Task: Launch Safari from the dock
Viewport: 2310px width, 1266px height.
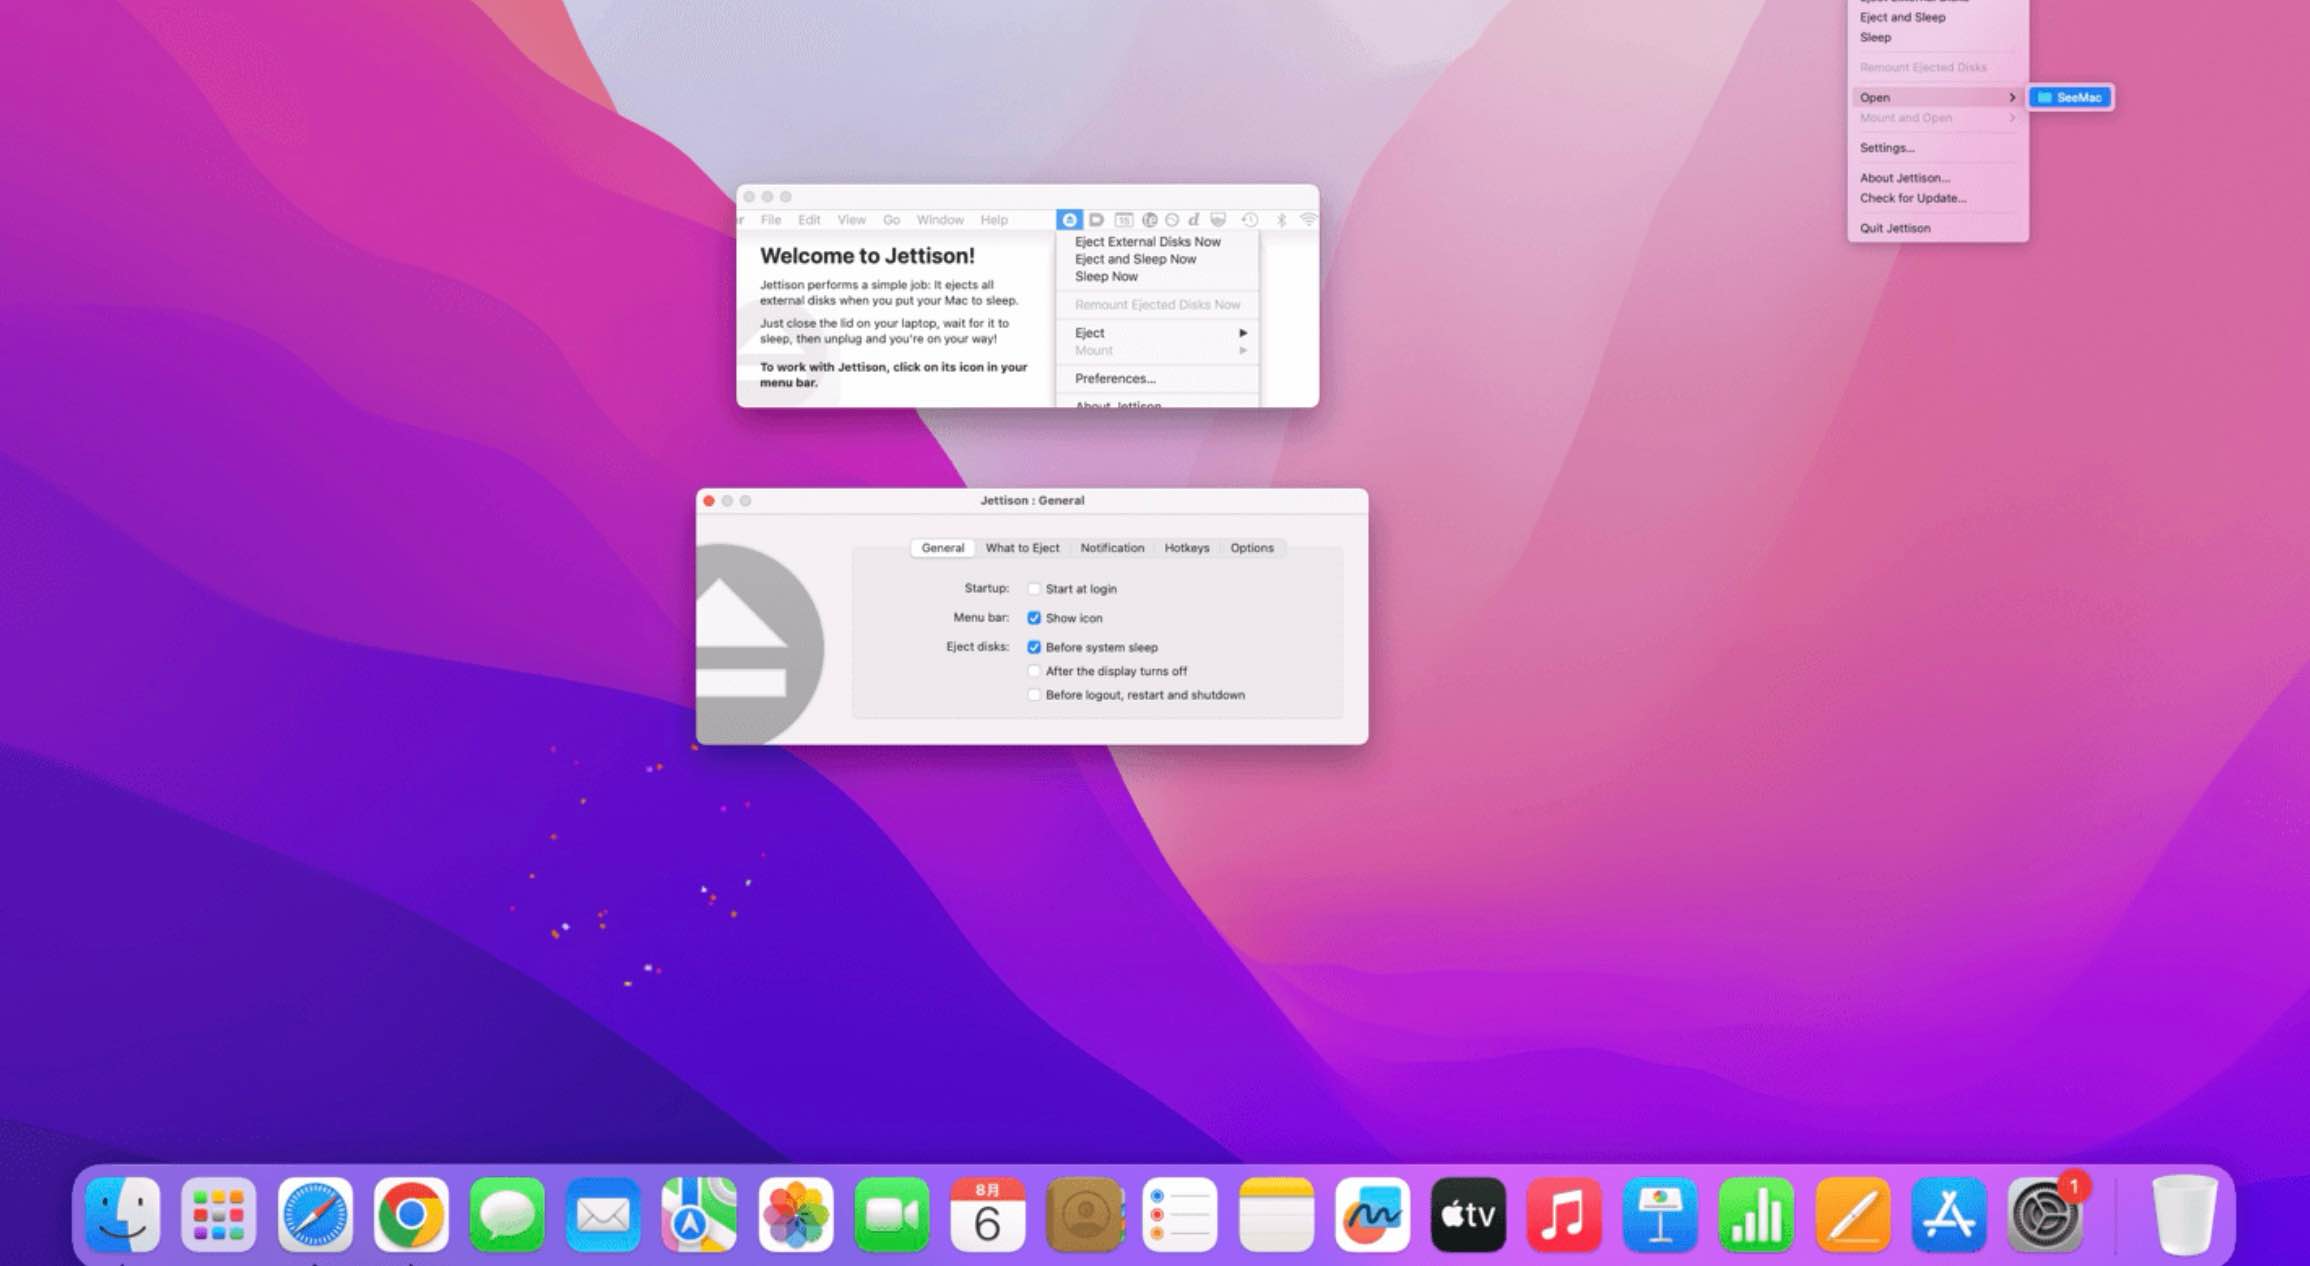Action: 315,1214
